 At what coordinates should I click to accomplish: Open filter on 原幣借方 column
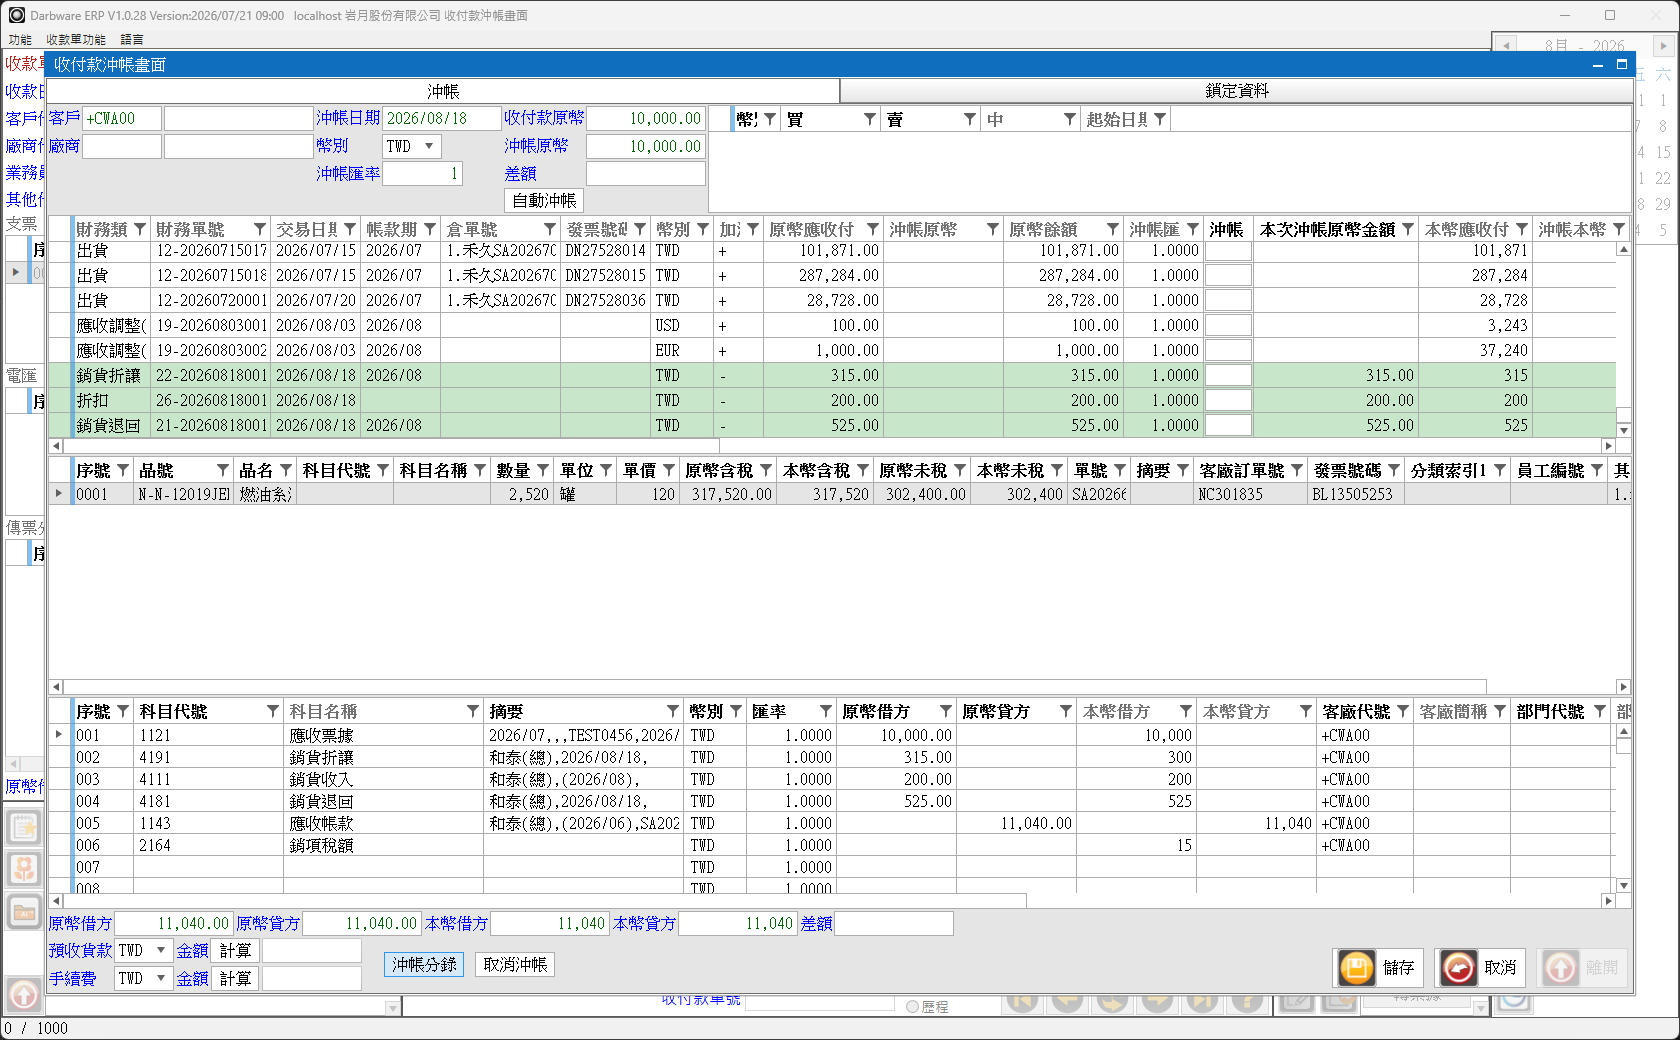tap(946, 711)
